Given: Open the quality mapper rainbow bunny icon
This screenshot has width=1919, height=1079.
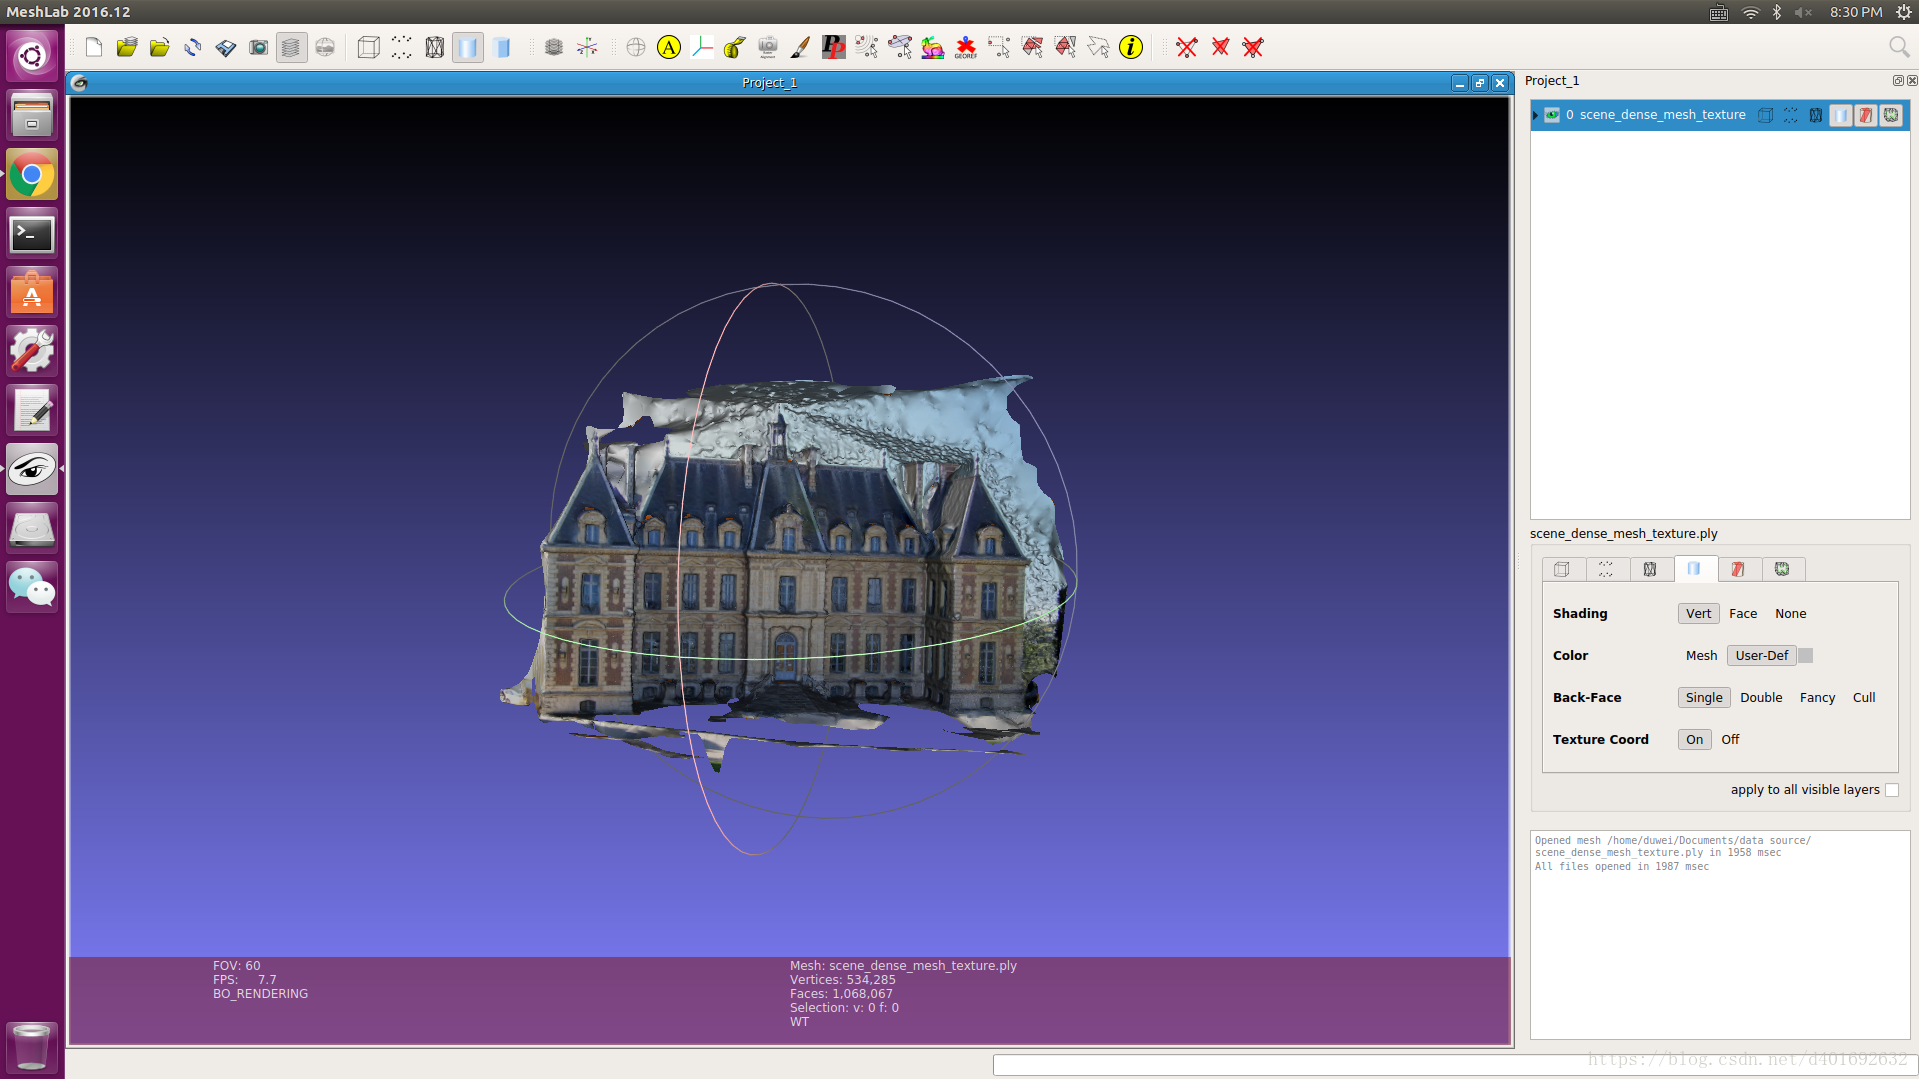Looking at the screenshot, I should [933, 47].
